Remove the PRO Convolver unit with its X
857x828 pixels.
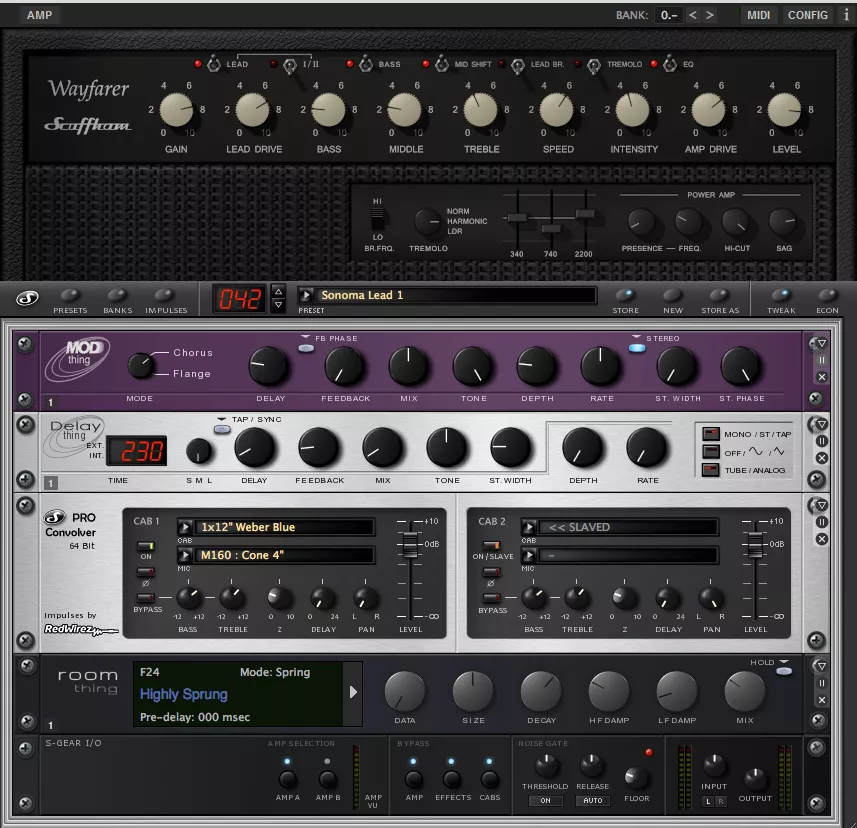[821, 539]
